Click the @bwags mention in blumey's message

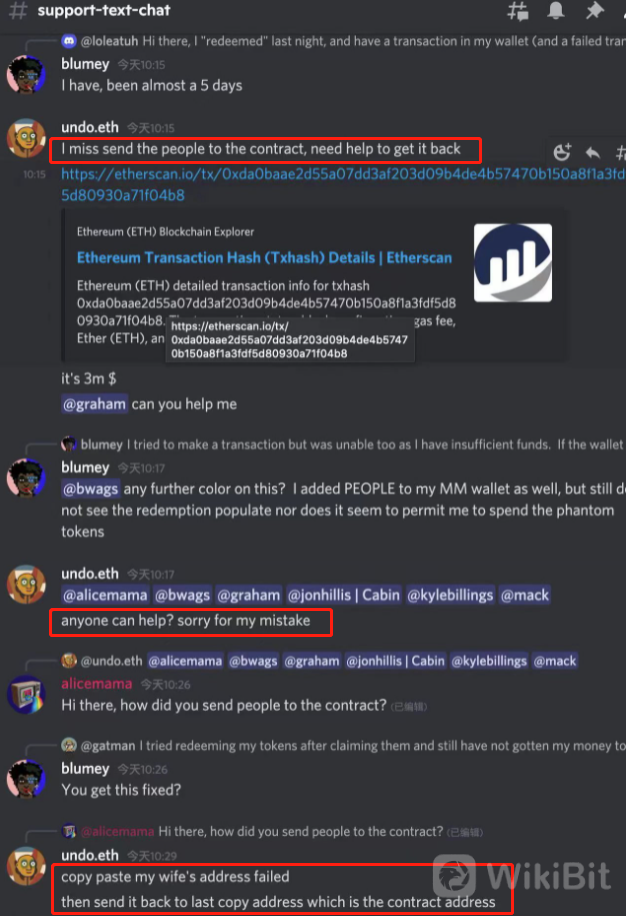(x=91, y=489)
